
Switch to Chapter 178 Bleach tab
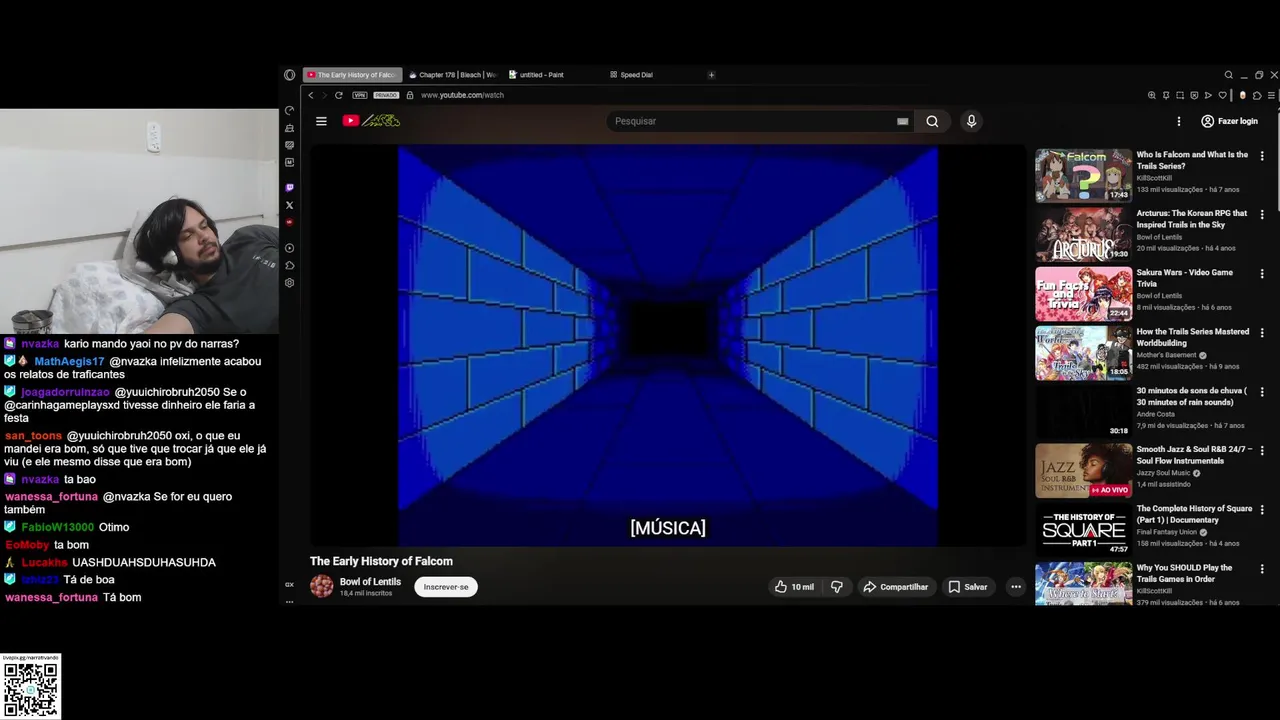tap(453, 75)
